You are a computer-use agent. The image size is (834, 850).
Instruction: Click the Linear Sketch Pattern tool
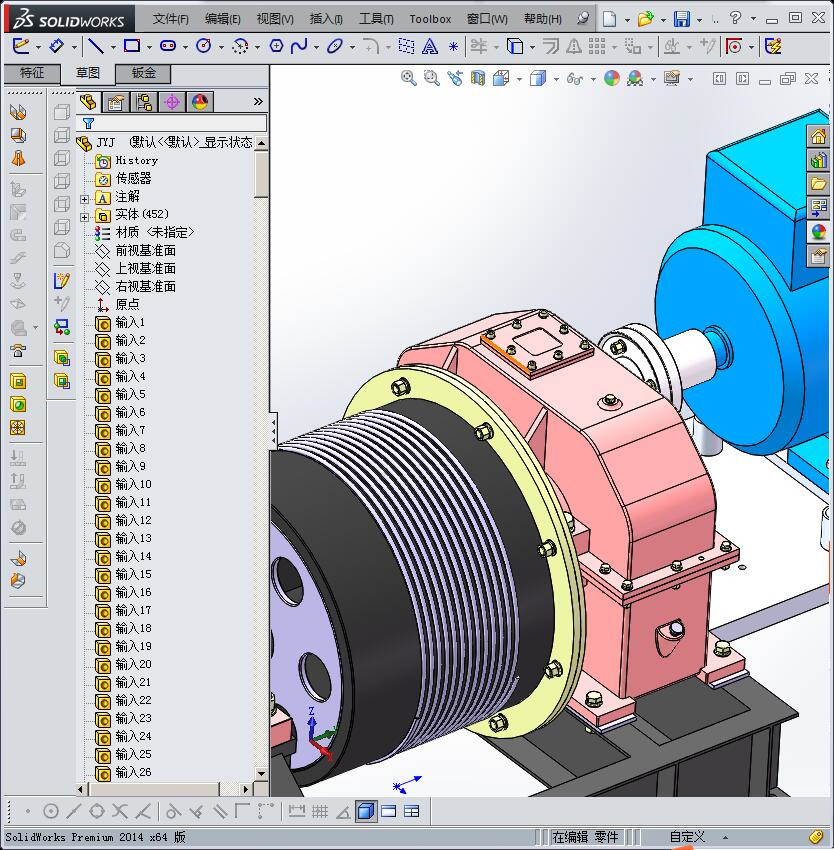(596, 46)
